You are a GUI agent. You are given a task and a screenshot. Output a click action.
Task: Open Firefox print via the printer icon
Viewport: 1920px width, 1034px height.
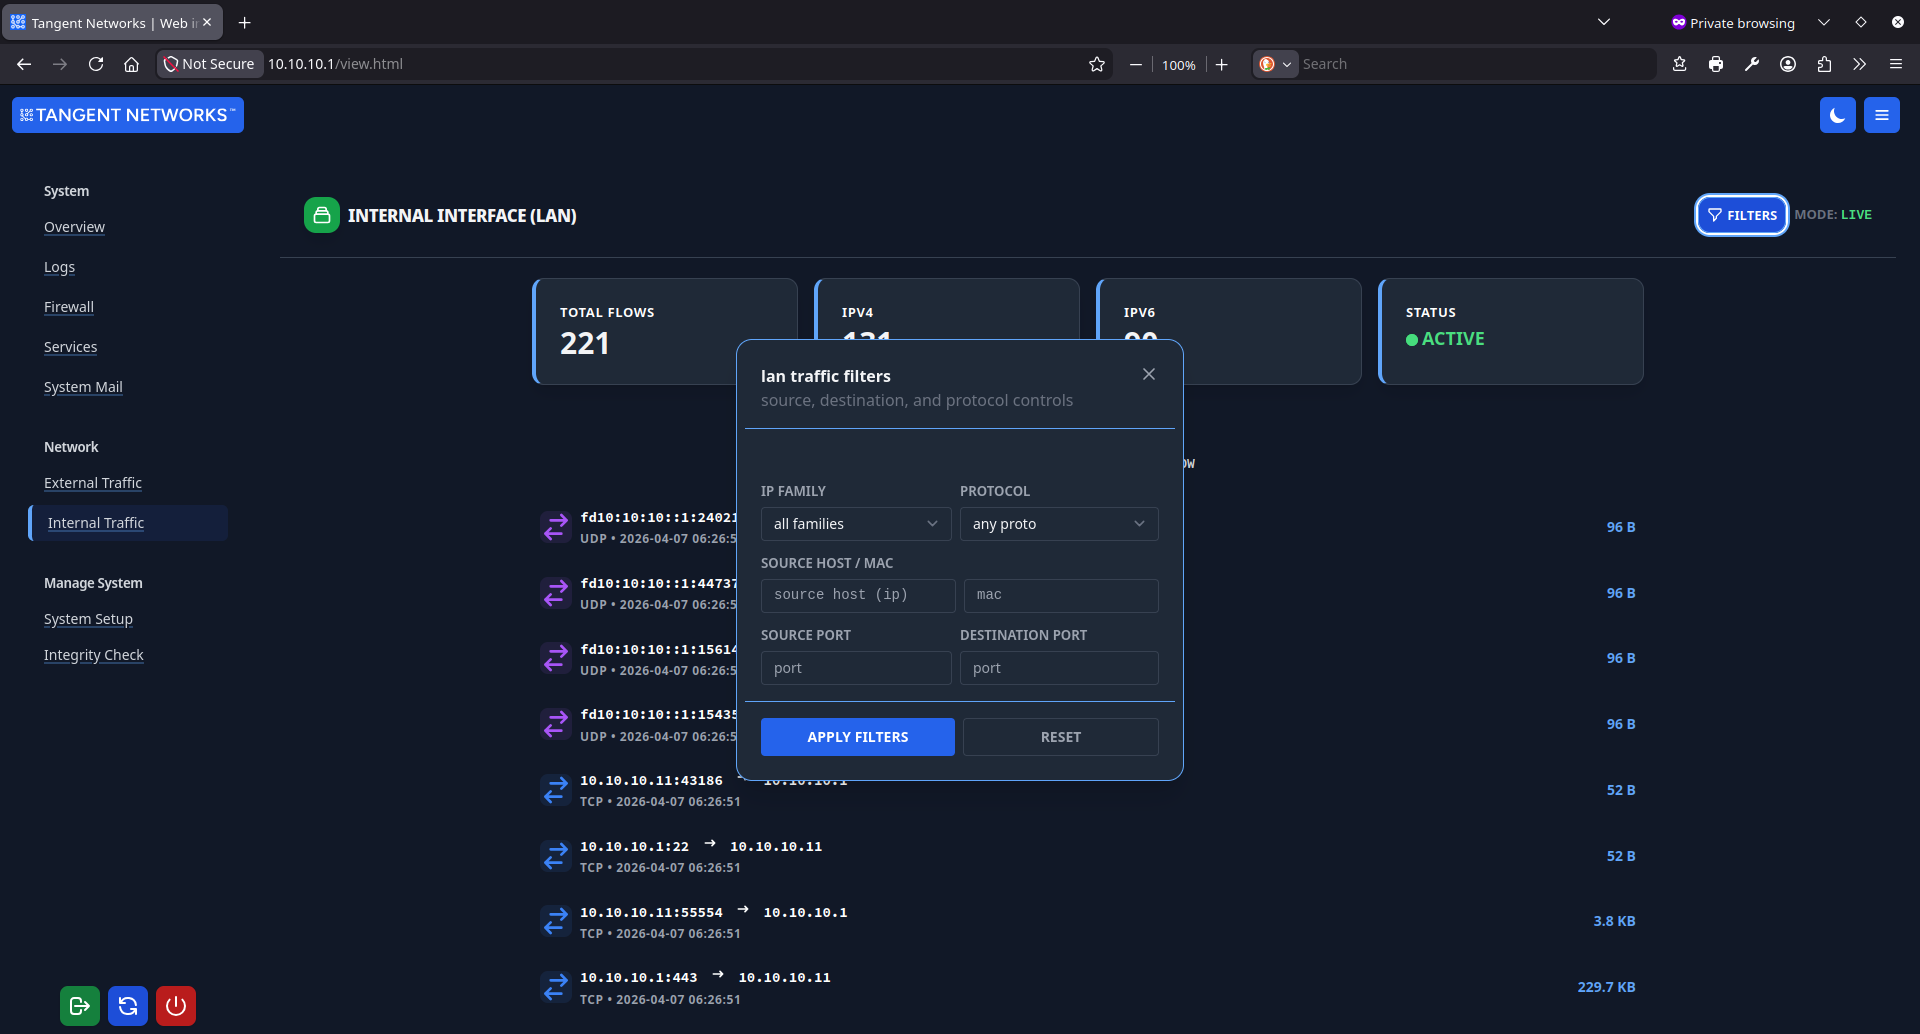click(x=1716, y=63)
